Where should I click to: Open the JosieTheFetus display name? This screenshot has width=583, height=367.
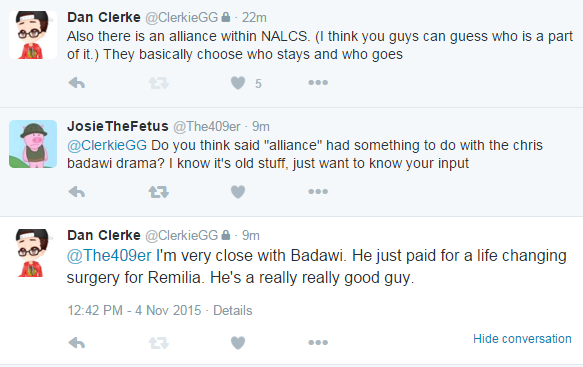point(117,126)
